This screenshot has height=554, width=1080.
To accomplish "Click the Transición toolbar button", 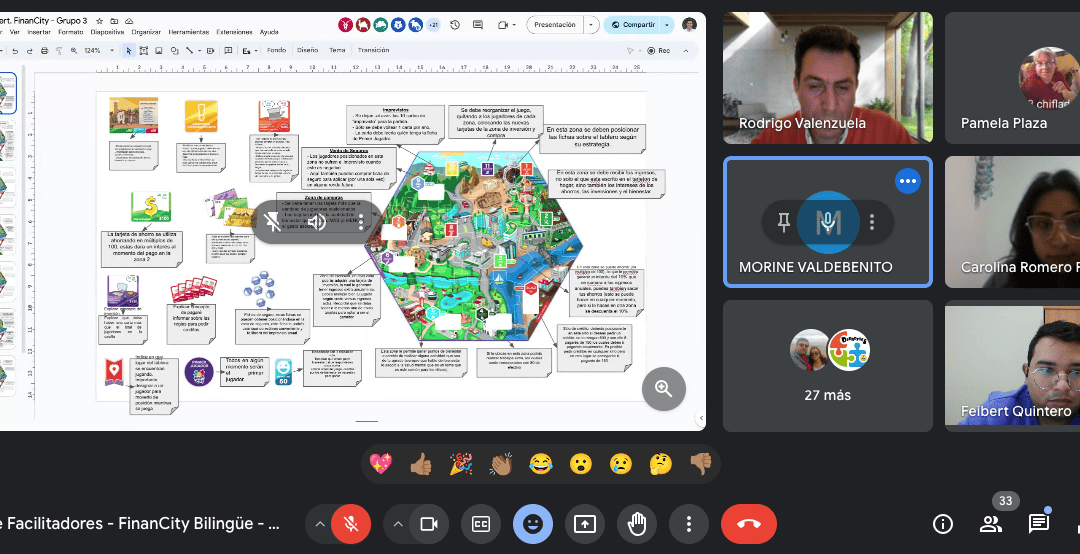I will tap(373, 50).
